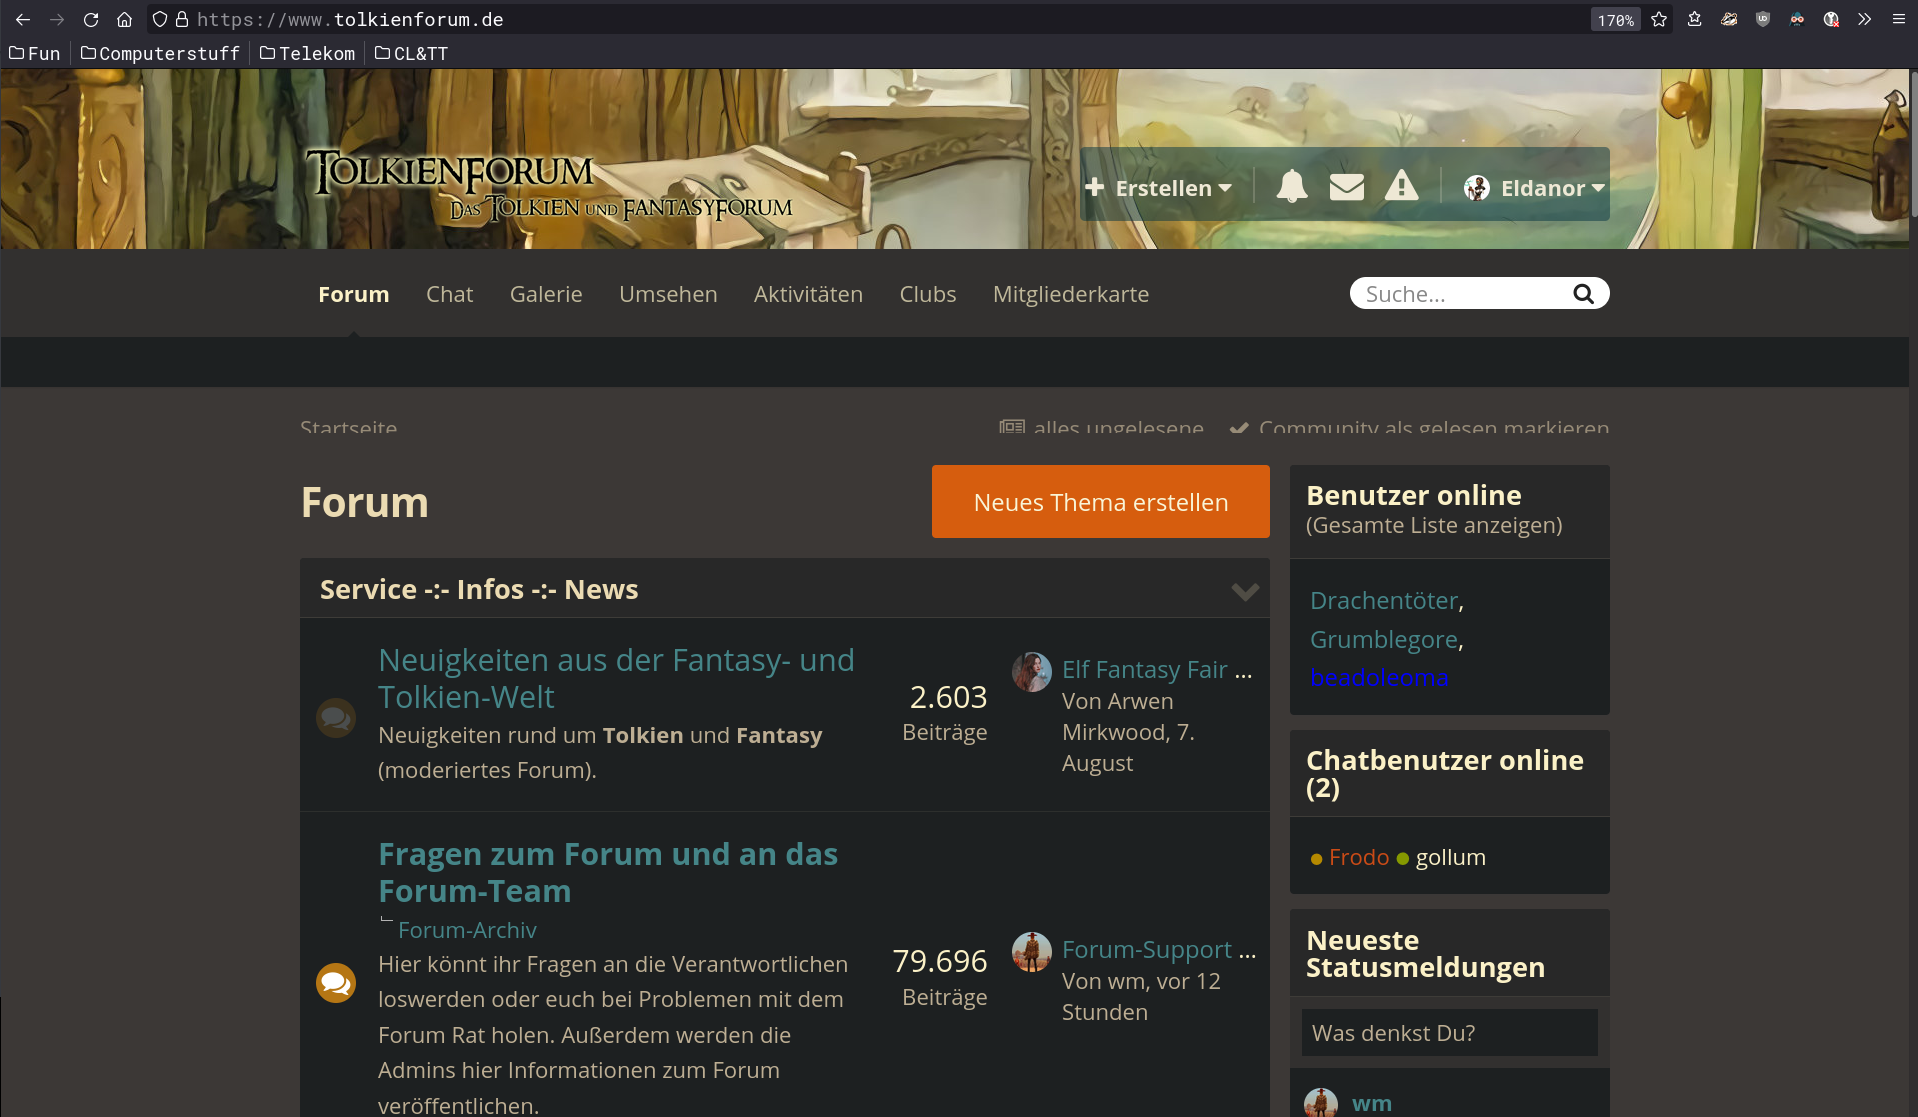Screen dimensions: 1918x1117
Task: Open the Eldanor user menu
Action: 1534,188
